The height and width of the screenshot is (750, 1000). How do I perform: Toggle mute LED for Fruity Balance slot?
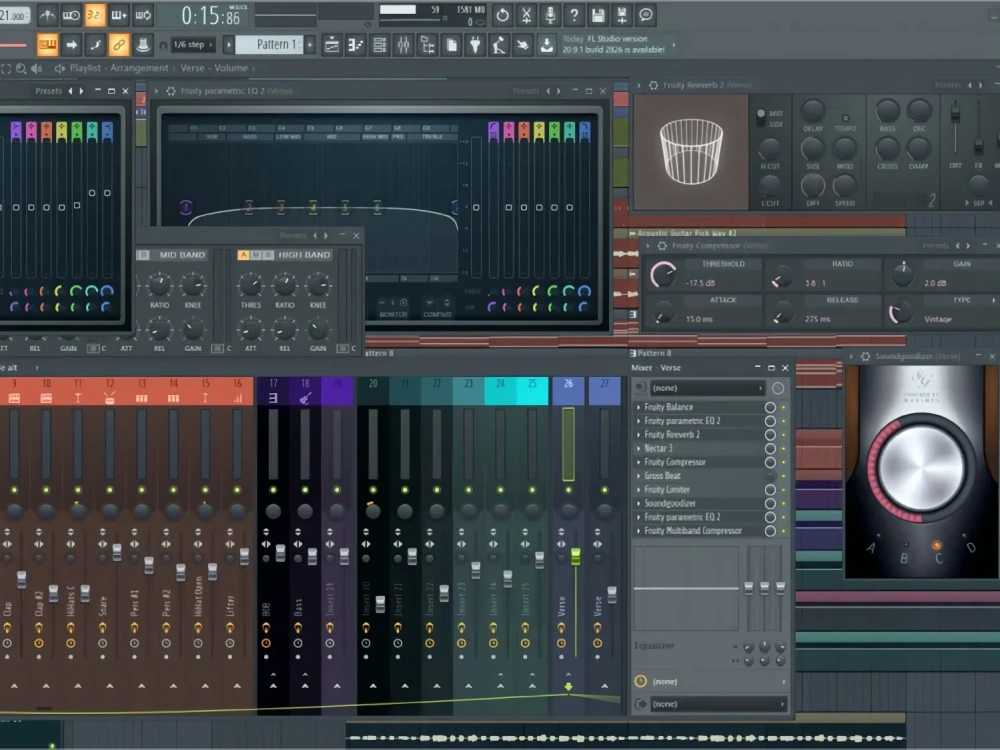tap(784, 407)
